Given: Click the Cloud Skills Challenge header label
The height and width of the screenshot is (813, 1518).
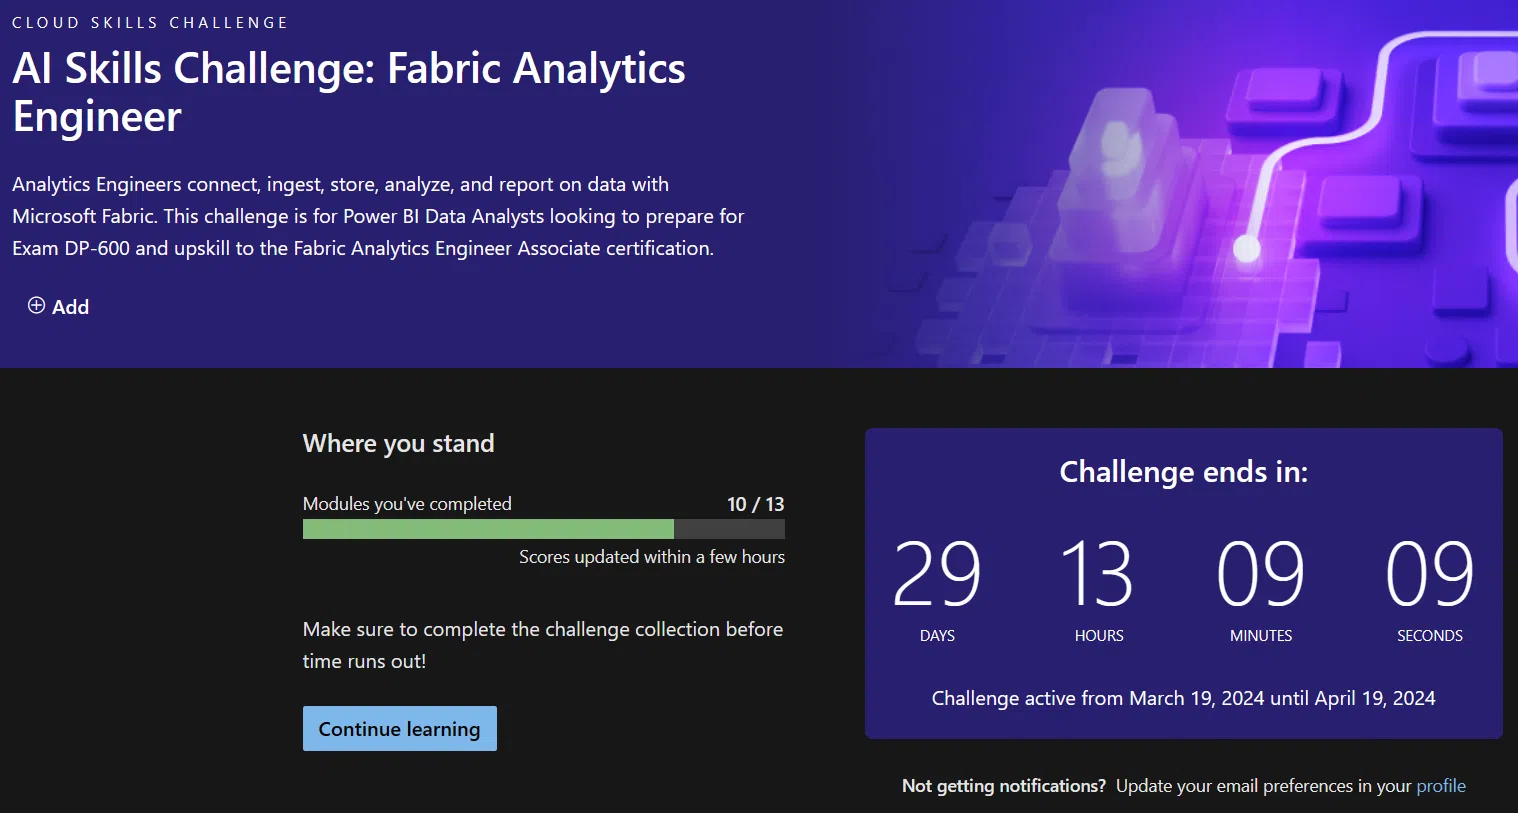Looking at the screenshot, I should [x=150, y=22].
